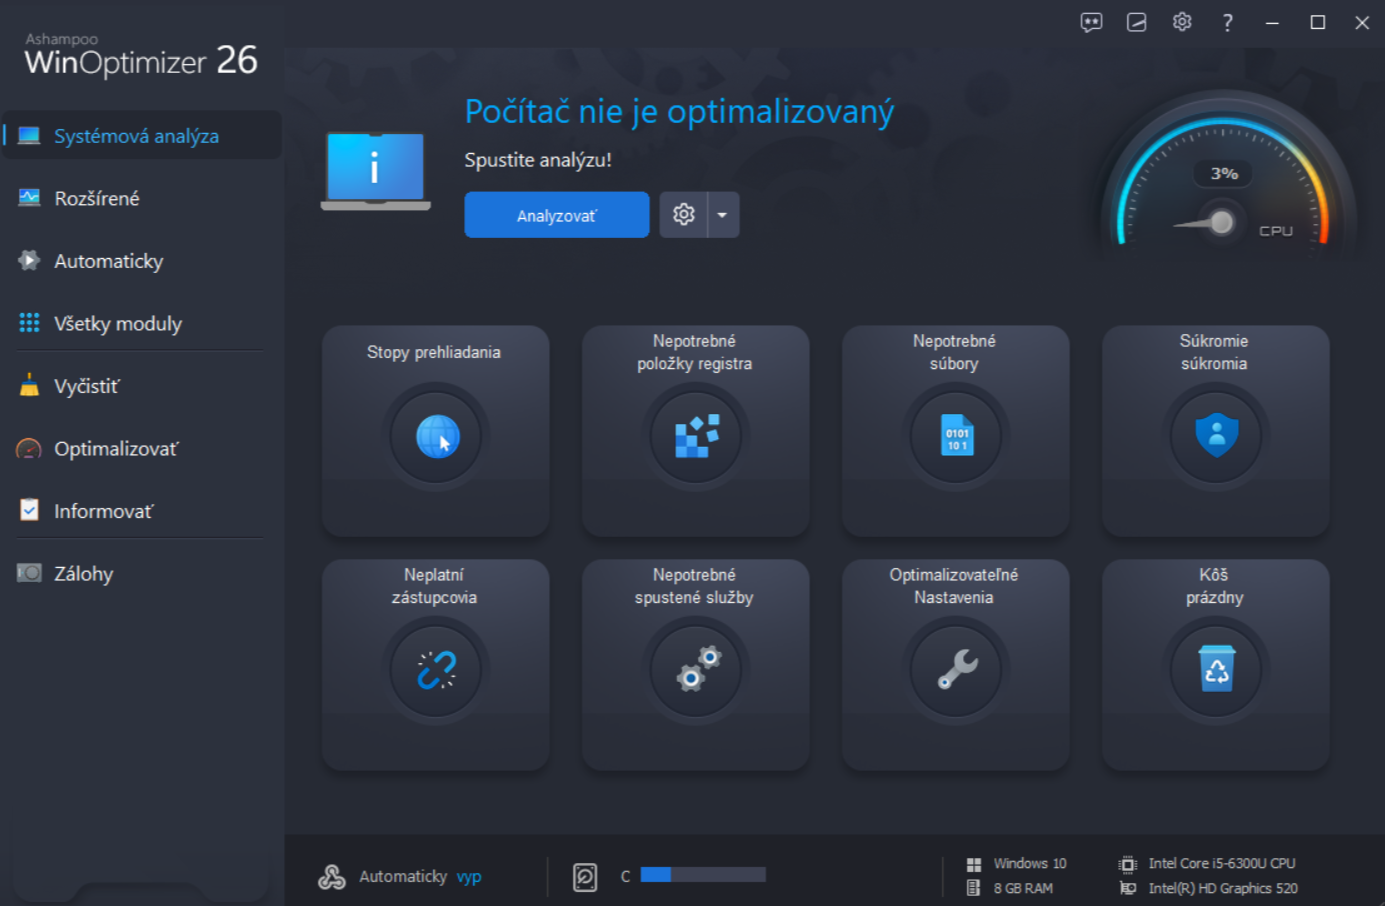Expand the dropdown arrow next to Analyzovať settings
Screen dimensions: 1385x906
click(723, 215)
